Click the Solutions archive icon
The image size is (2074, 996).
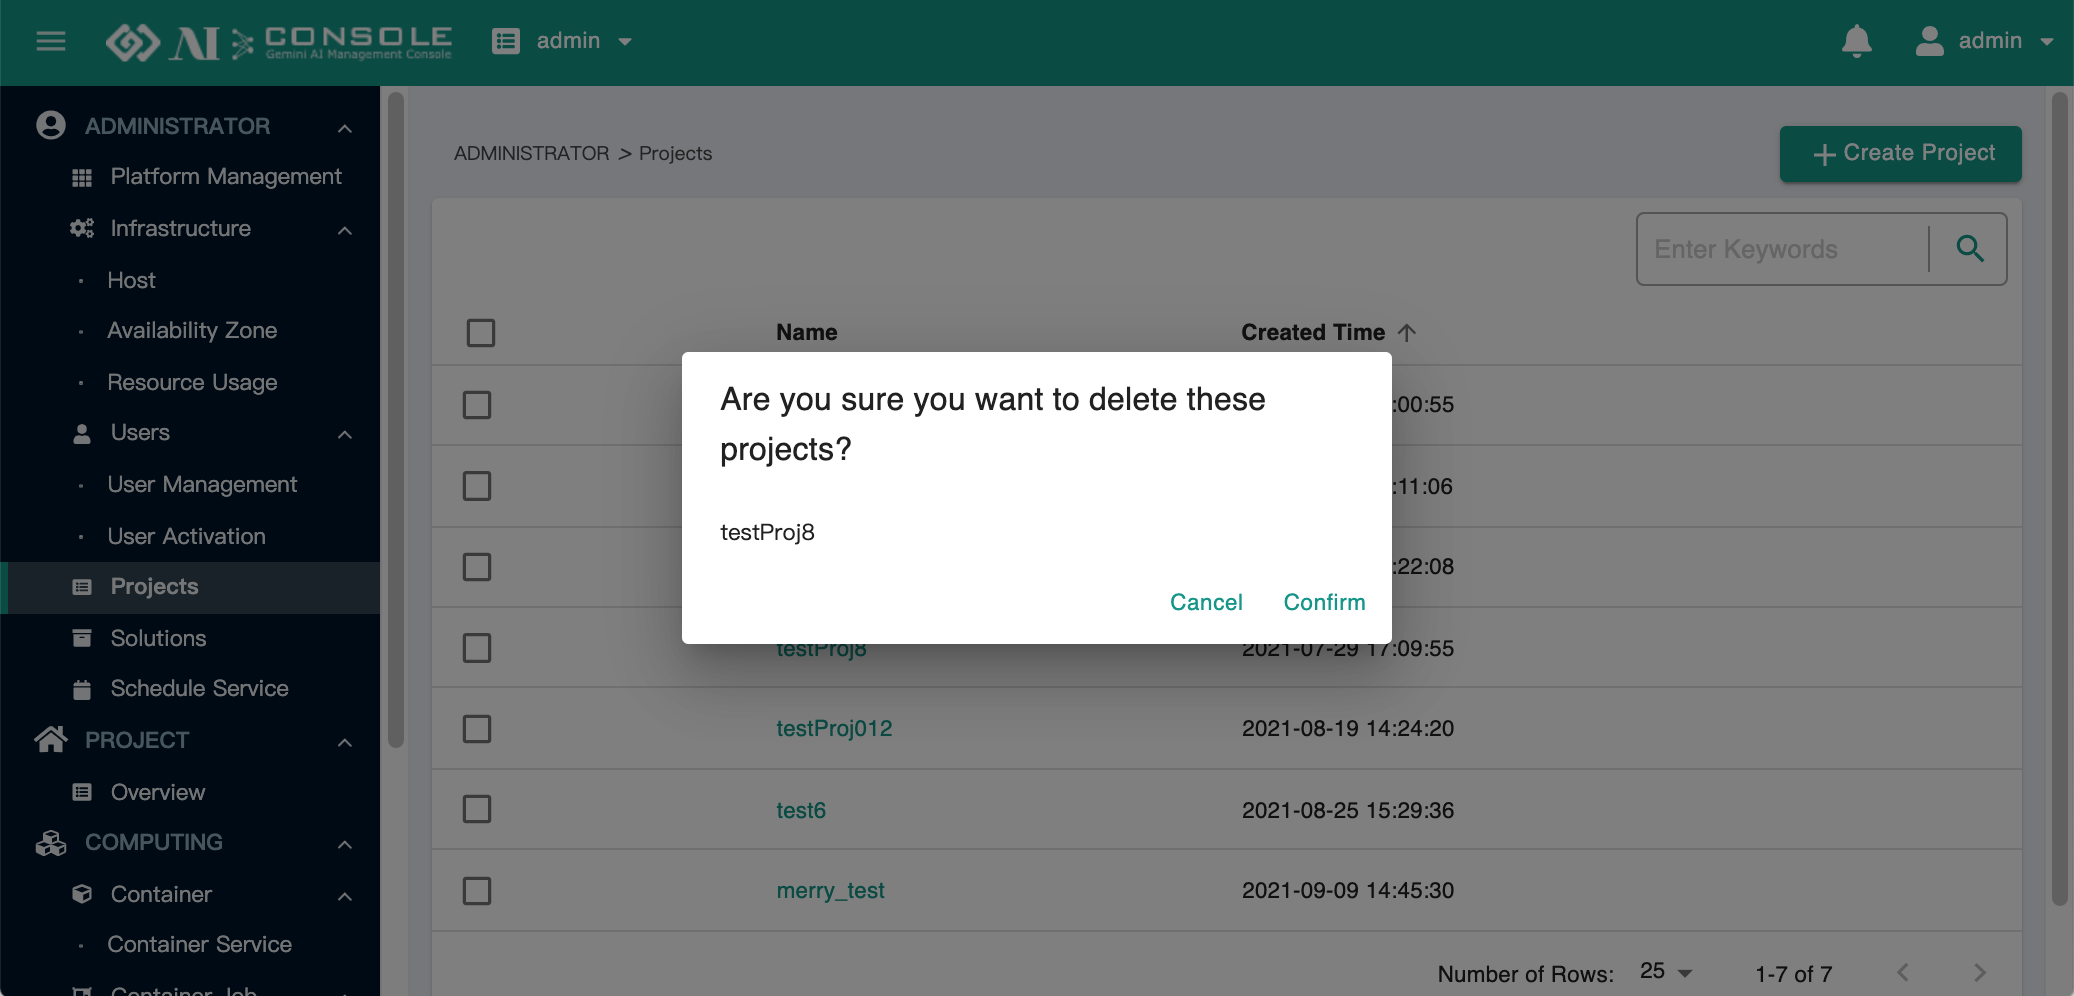click(82, 638)
